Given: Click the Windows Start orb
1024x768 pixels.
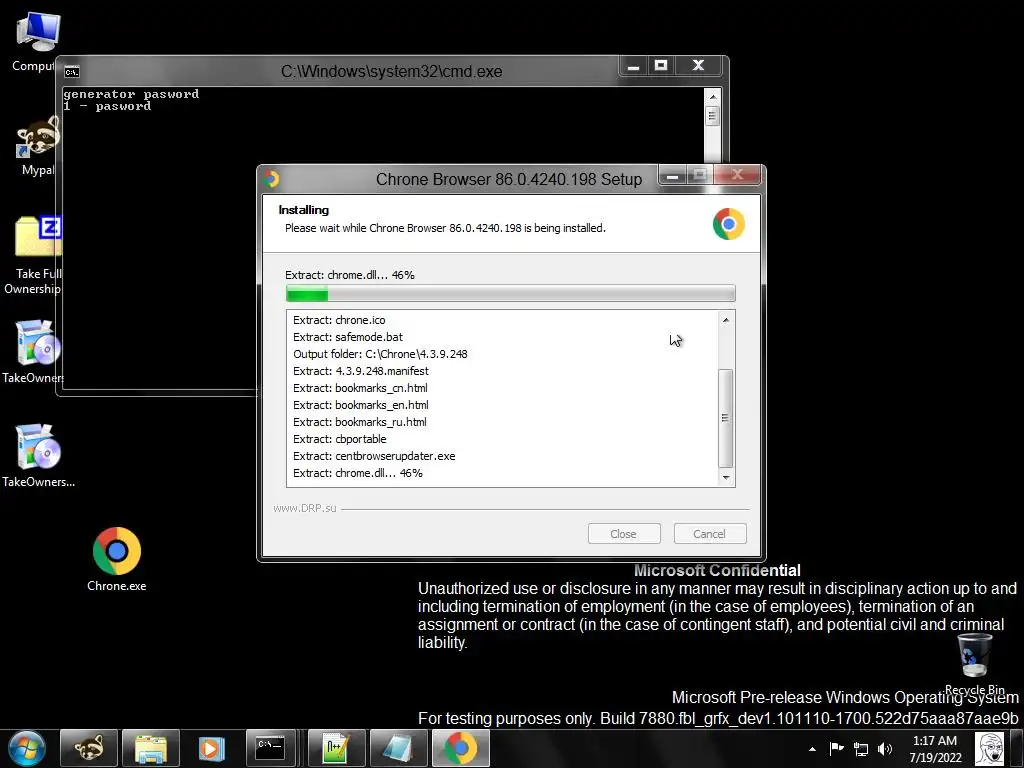Looking at the screenshot, I should (x=27, y=748).
